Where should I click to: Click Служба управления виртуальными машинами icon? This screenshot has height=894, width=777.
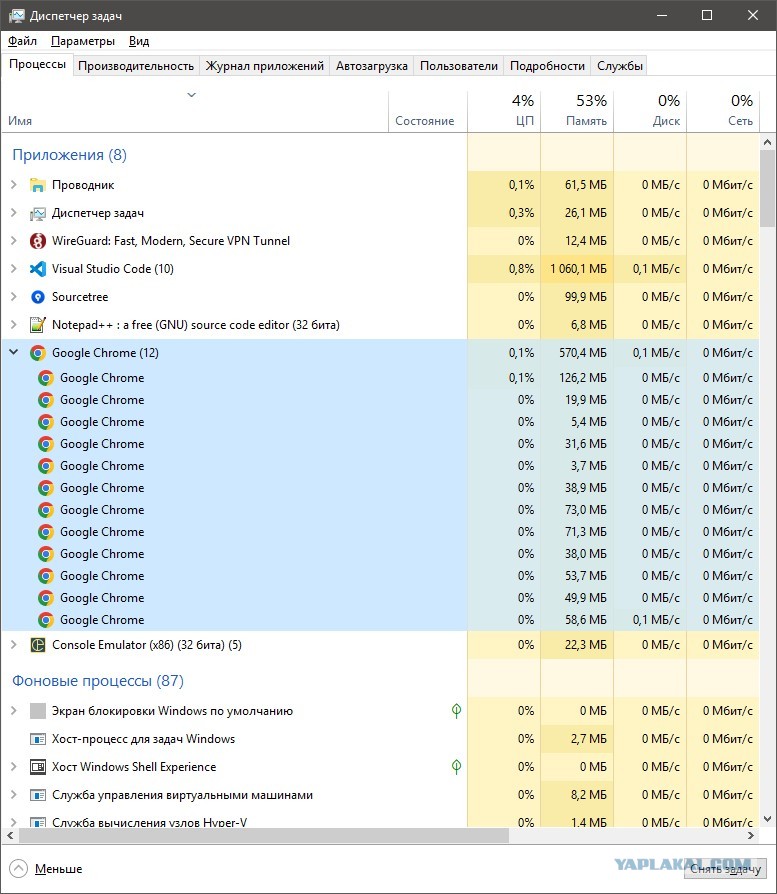(38, 795)
